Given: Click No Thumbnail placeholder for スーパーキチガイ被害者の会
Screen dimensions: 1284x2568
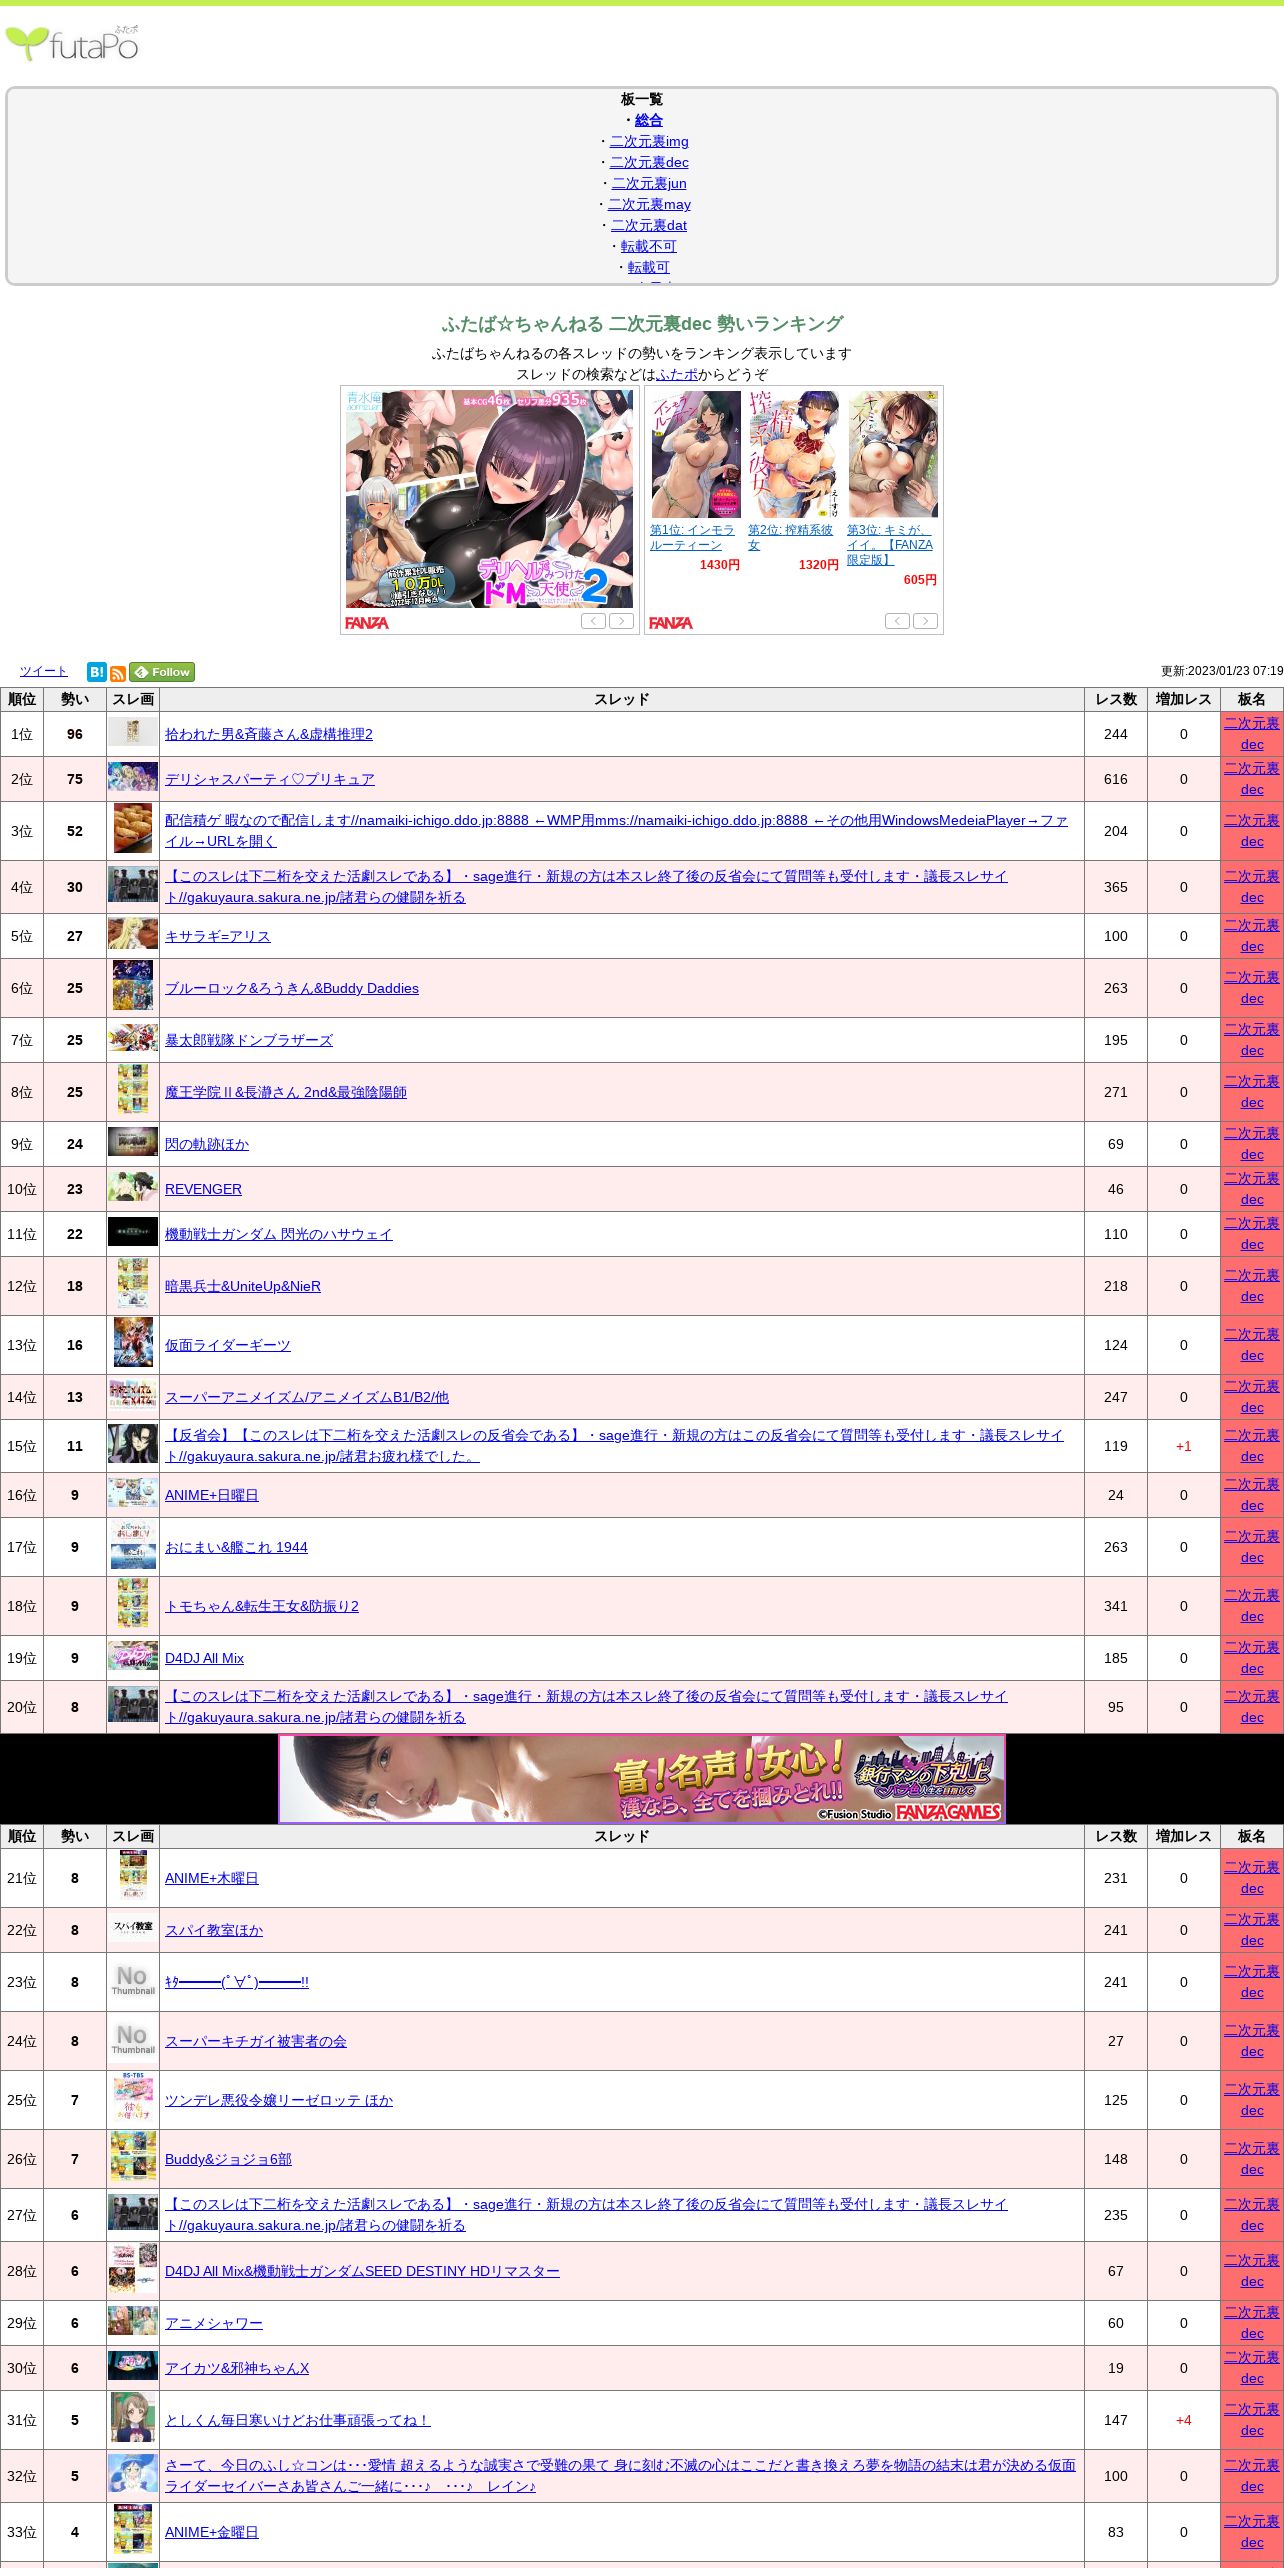Looking at the screenshot, I should (133, 2039).
